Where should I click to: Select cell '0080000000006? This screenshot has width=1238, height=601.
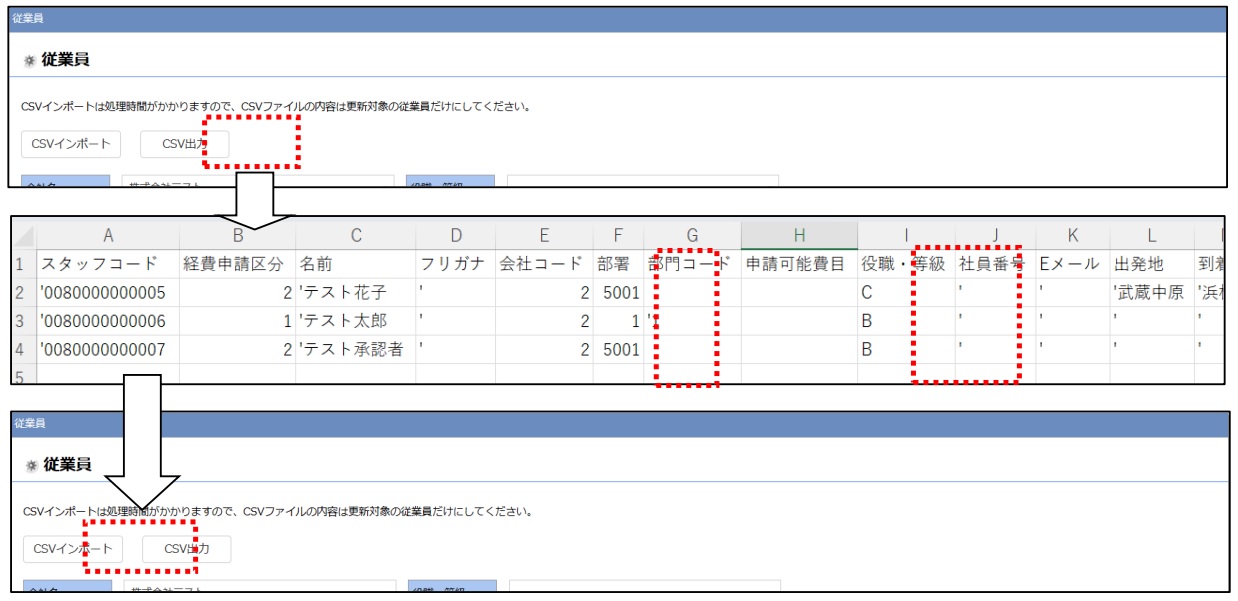pyautogui.click(x=107, y=321)
